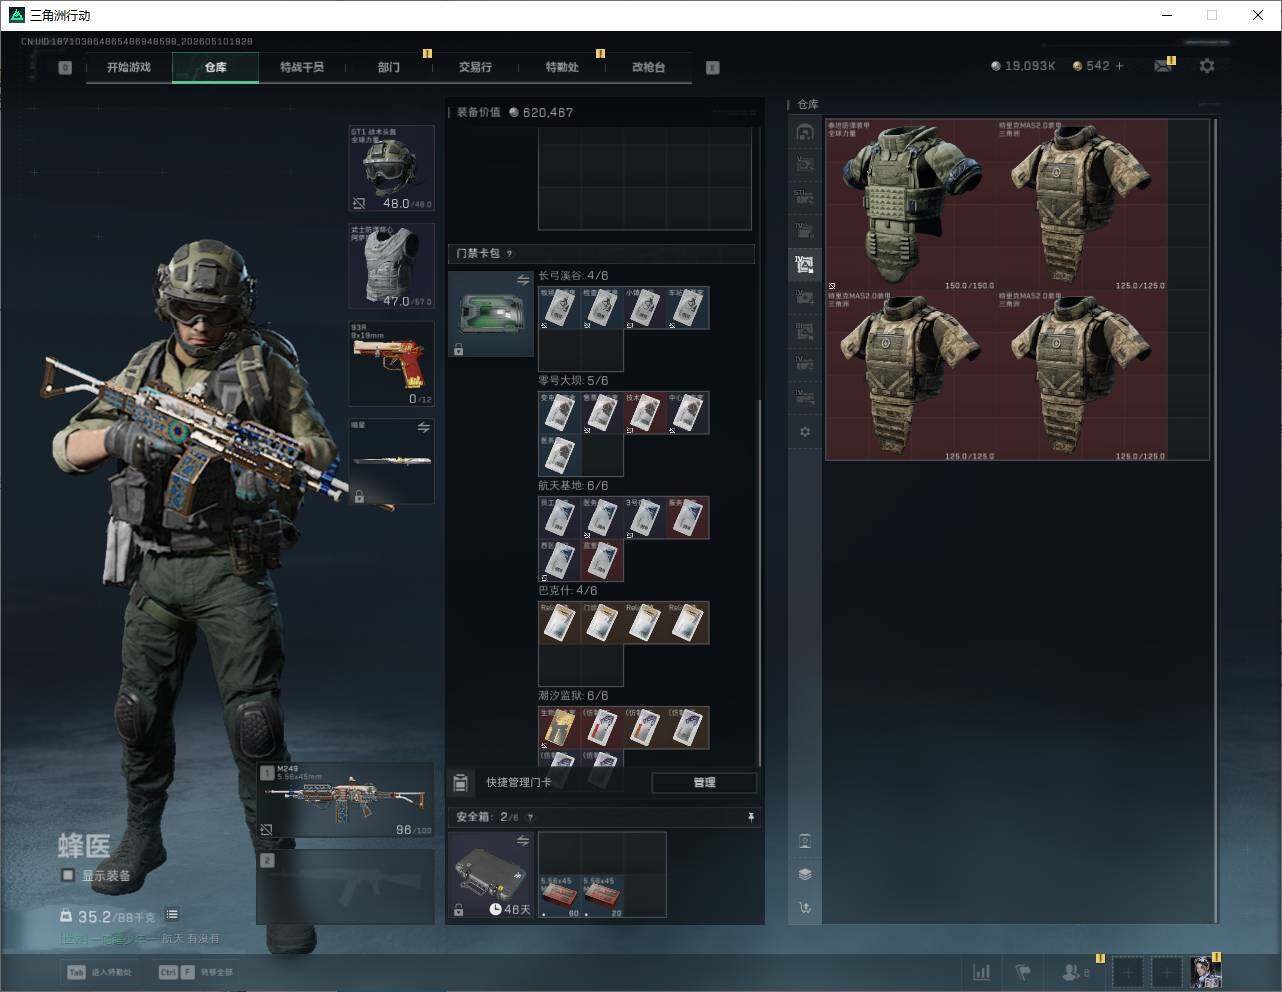Click the sort icon at storage sidebar bottom
This screenshot has height=992, width=1282.
[805, 908]
